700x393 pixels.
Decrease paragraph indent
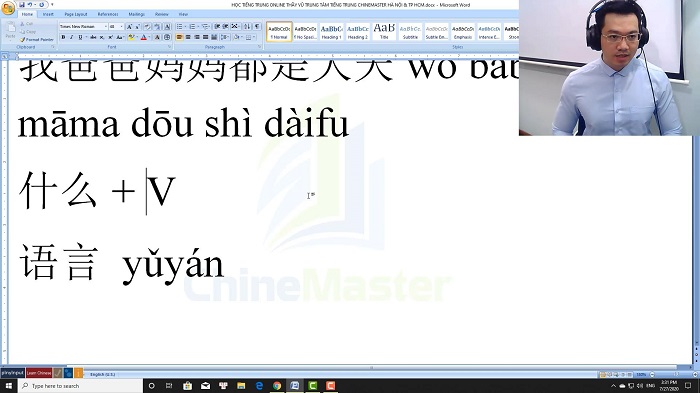tap(217, 27)
